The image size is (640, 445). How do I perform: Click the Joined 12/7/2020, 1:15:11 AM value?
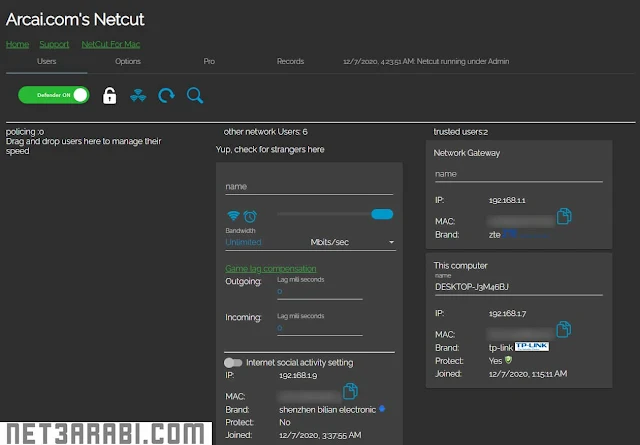tap(528, 374)
